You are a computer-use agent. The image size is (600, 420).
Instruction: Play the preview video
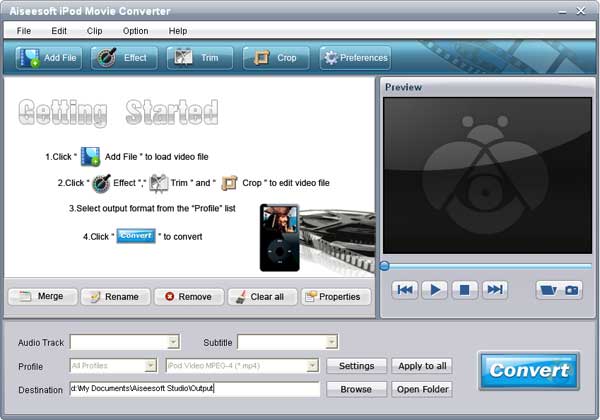click(435, 290)
